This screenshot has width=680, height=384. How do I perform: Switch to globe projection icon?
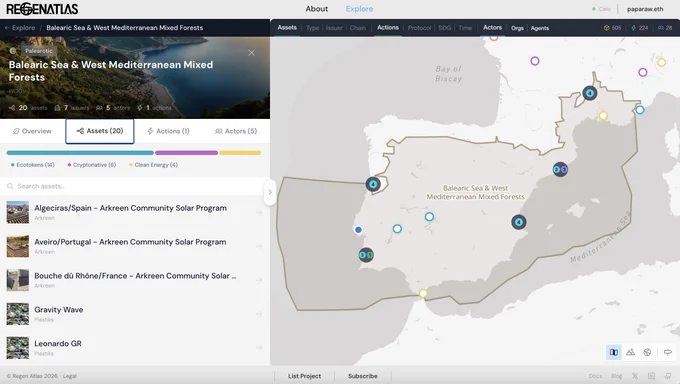point(647,352)
